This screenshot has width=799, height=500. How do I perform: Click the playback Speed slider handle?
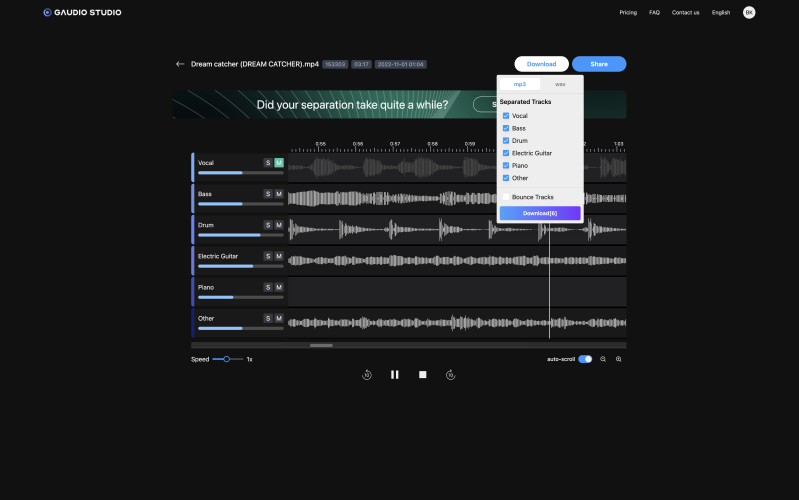click(226, 359)
